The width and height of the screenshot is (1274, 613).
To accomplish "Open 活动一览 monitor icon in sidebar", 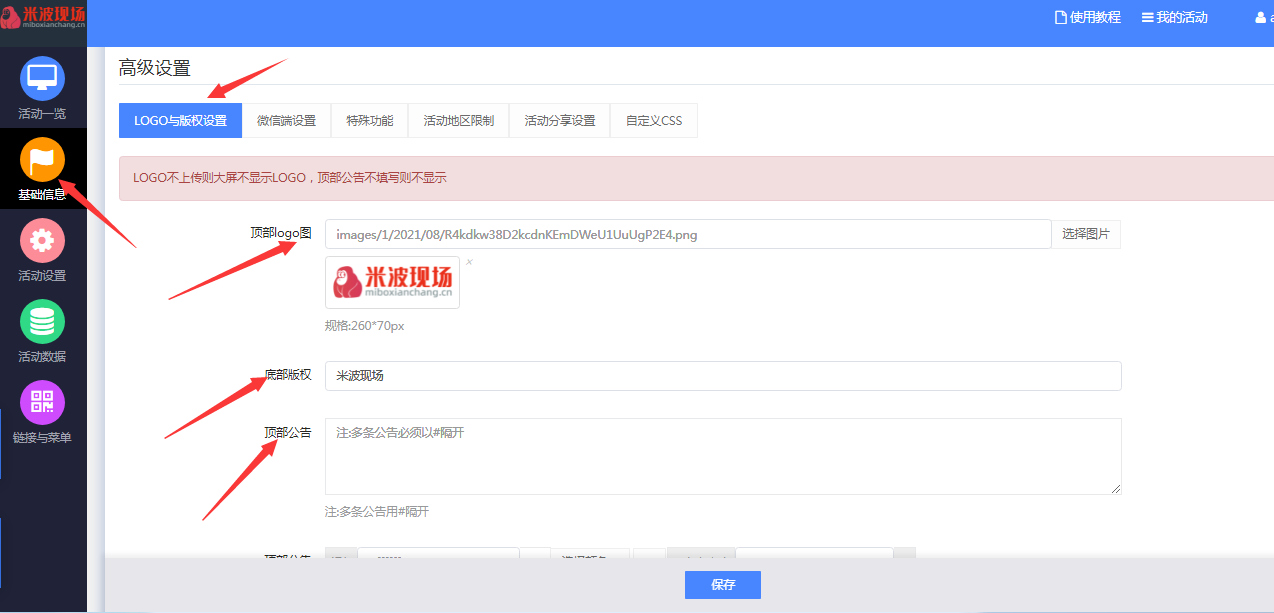I will 42,78.
